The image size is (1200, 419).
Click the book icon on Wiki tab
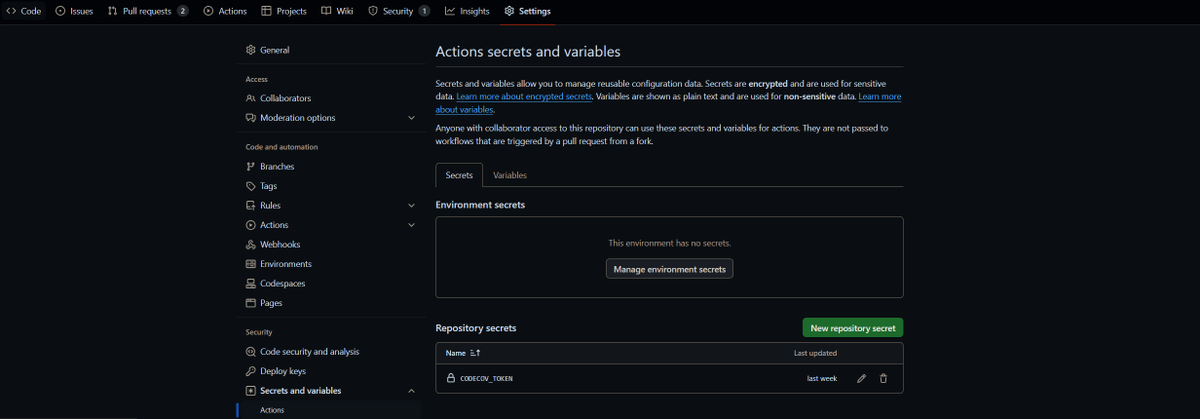click(326, 11)
